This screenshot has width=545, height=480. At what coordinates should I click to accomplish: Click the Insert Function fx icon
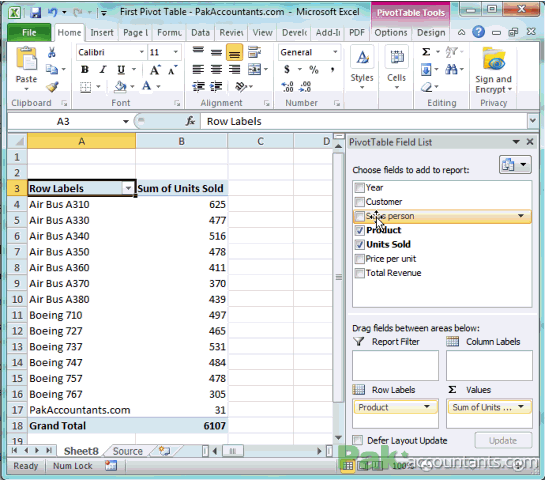coord(190,121)
